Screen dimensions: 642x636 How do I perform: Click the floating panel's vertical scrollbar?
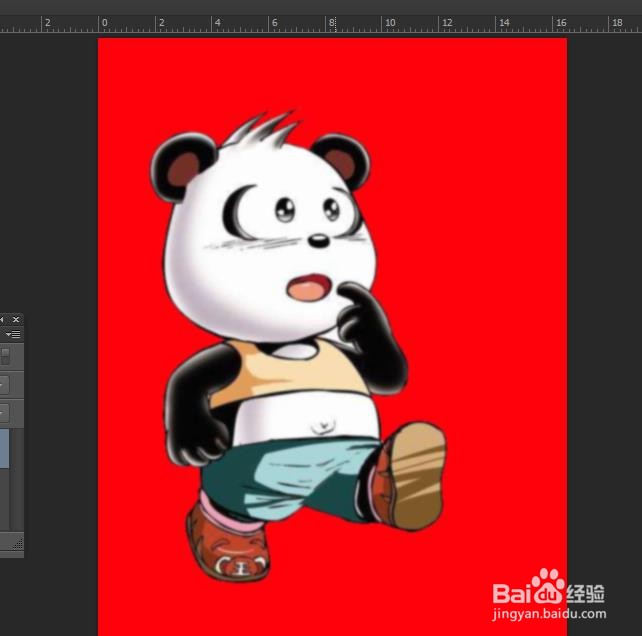pos(17,479)
